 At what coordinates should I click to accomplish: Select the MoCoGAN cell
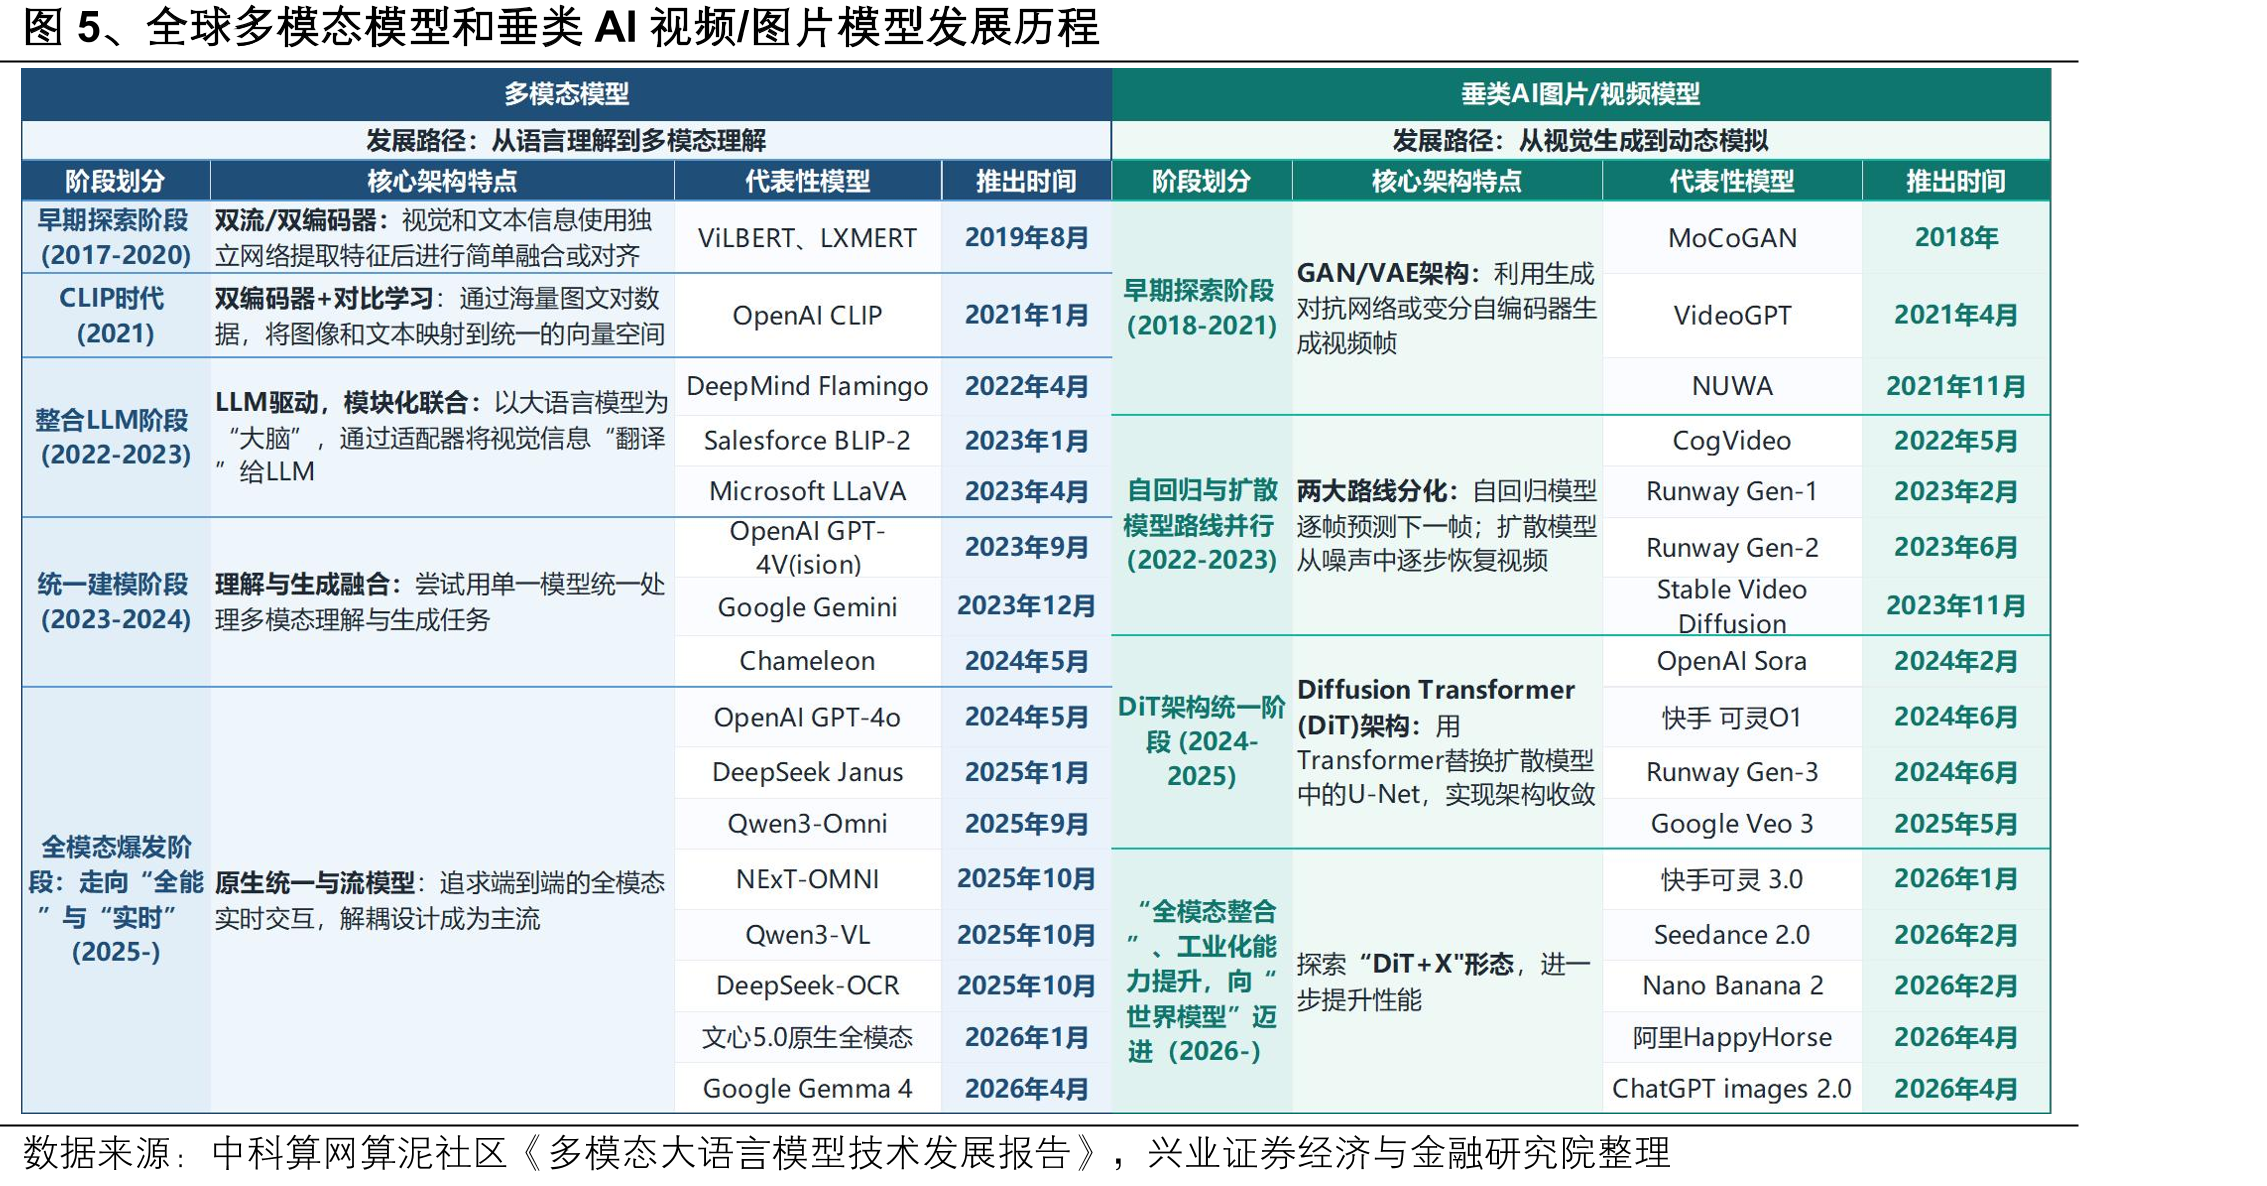1732,238
